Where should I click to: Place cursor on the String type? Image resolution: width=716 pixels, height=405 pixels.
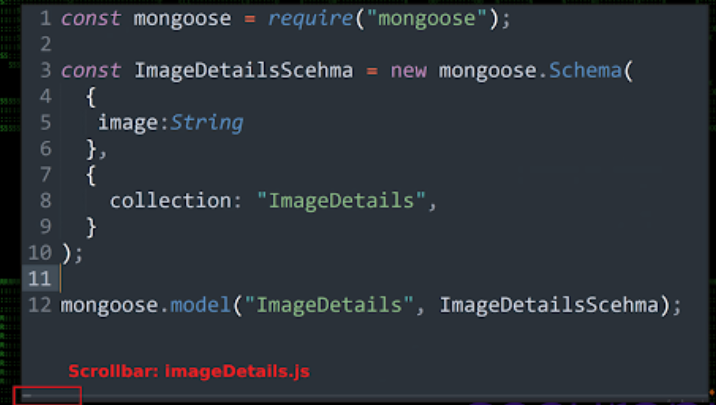coord(206,123)
